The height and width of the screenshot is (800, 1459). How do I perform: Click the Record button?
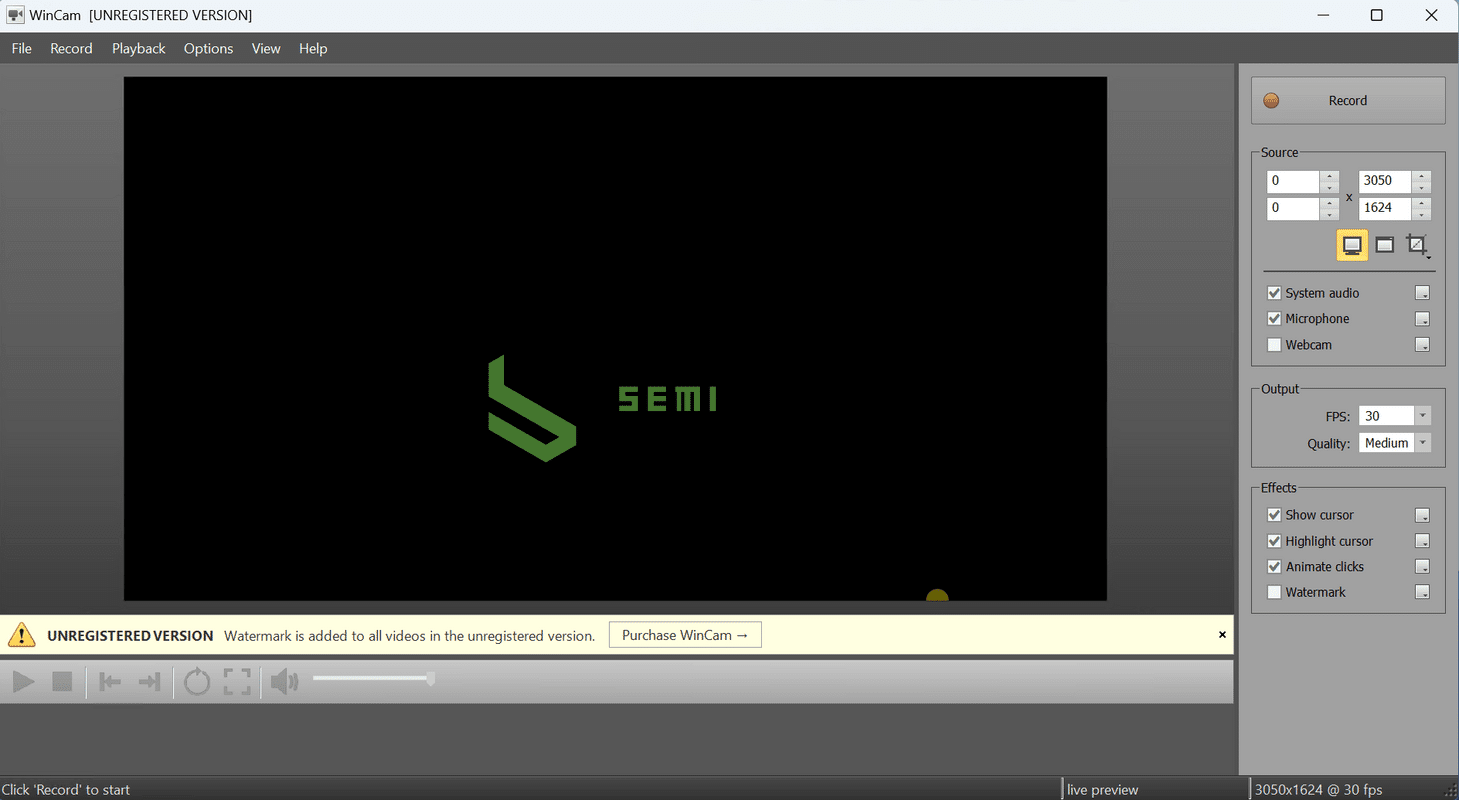(x=1348, y=101)
